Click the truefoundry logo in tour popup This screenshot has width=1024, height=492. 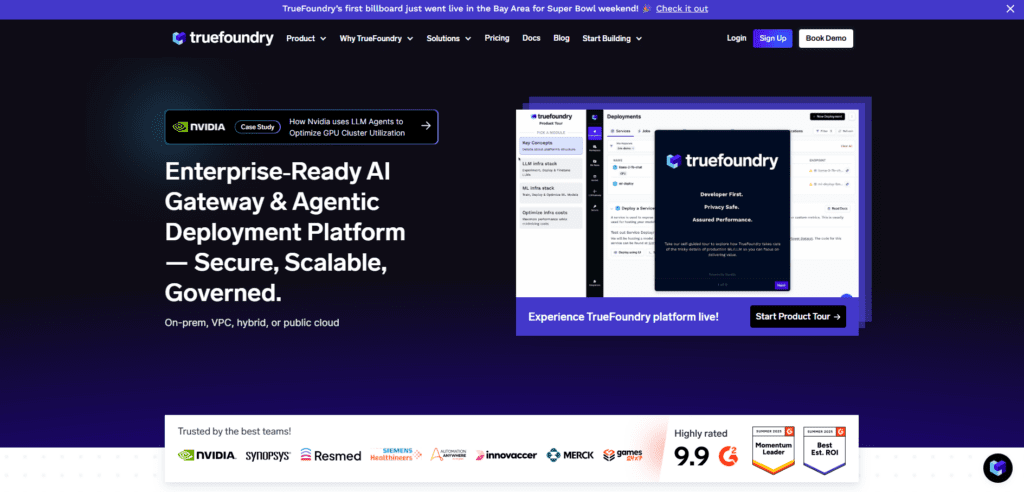tap(722, 161)
